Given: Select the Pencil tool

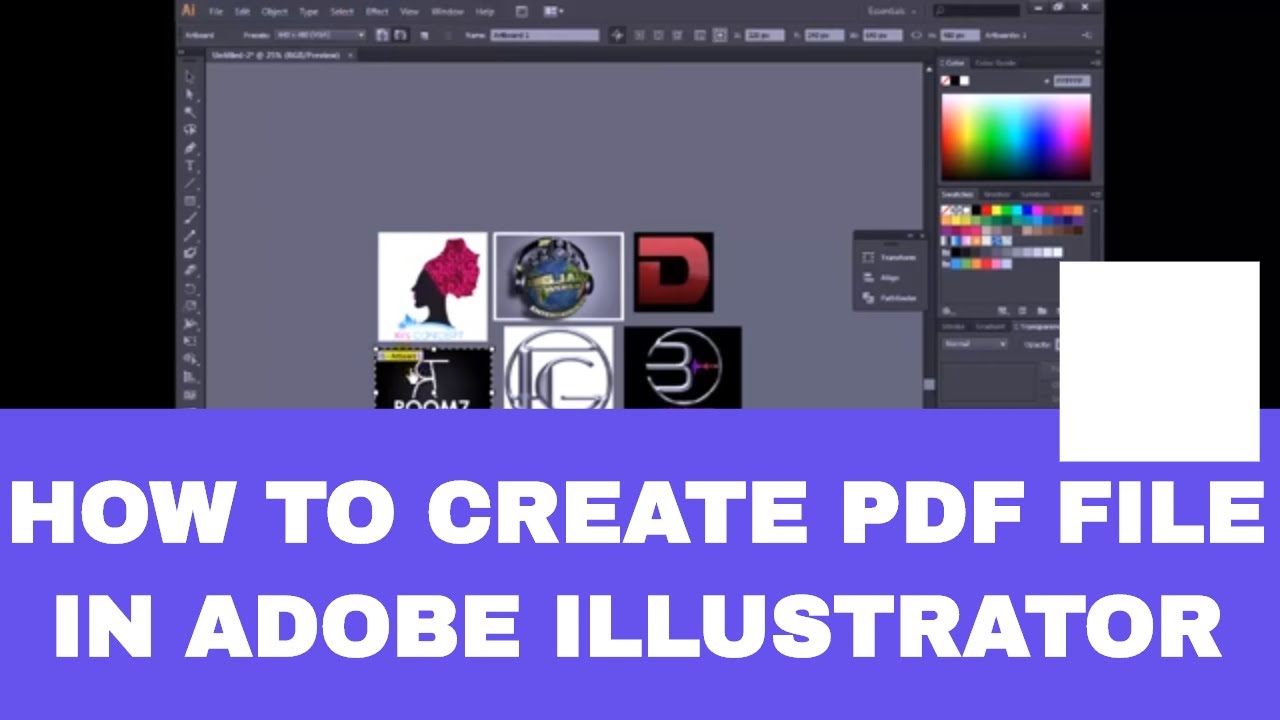Looking at the screenshot, I should 190,236.
